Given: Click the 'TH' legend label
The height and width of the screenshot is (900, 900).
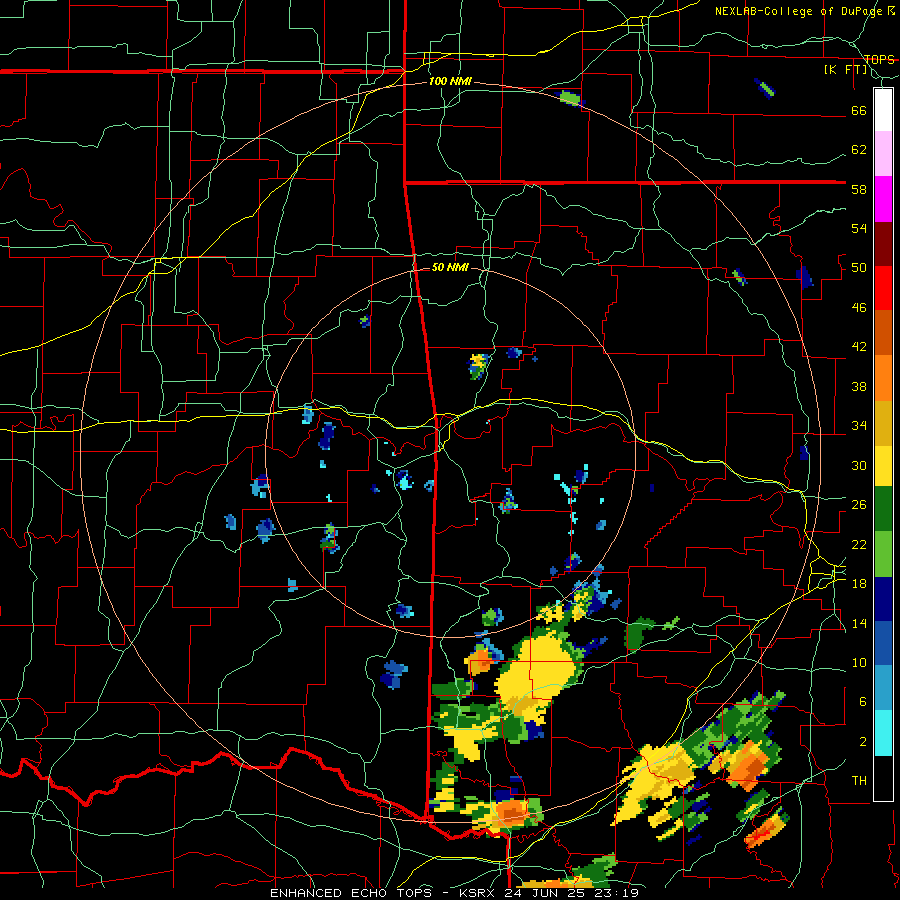Looking at the screenshot, I should coord(859,781).
